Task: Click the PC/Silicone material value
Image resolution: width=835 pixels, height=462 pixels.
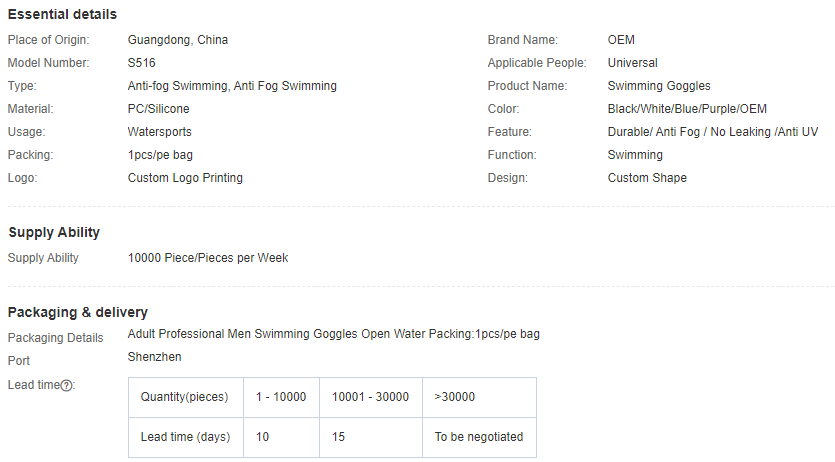Action: click(159, 109)
